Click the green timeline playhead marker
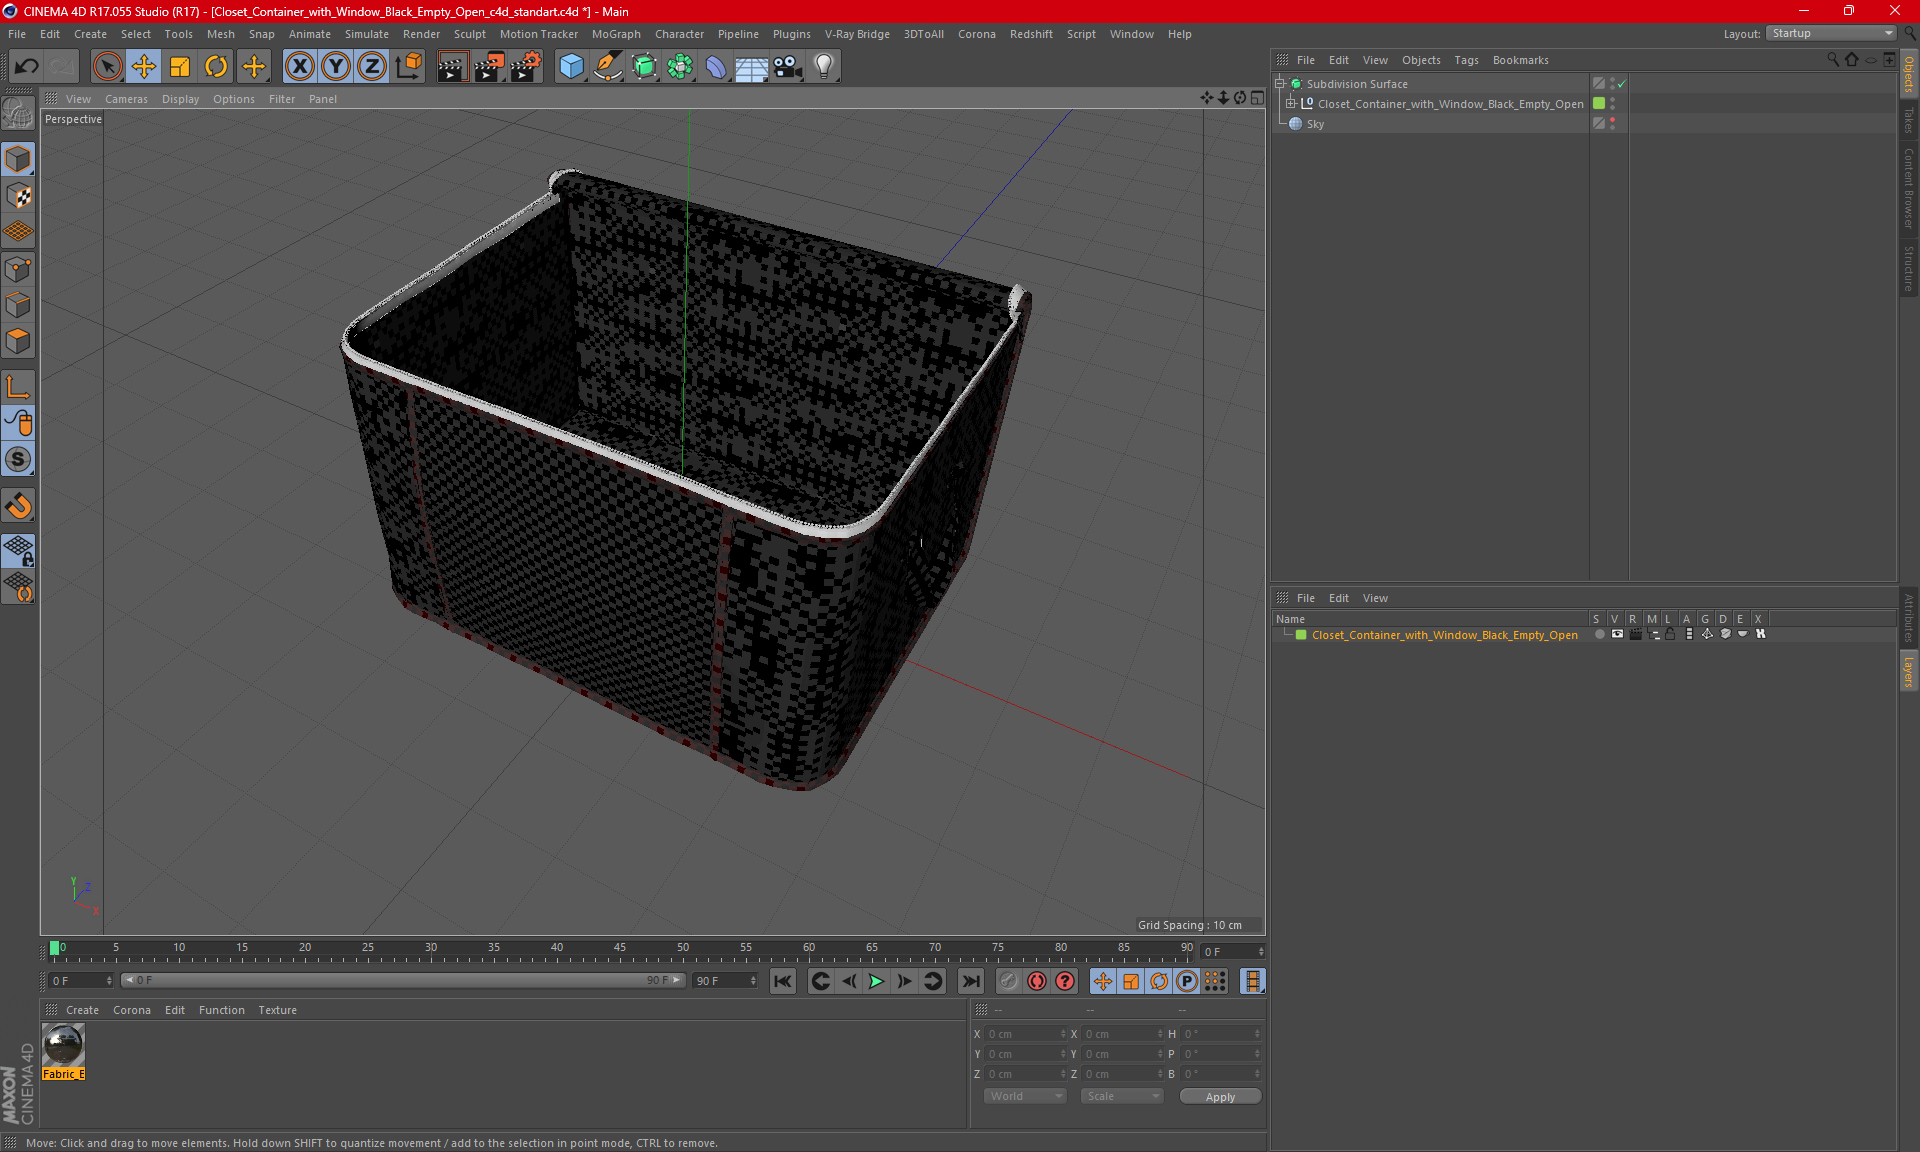 pos(54,948)
